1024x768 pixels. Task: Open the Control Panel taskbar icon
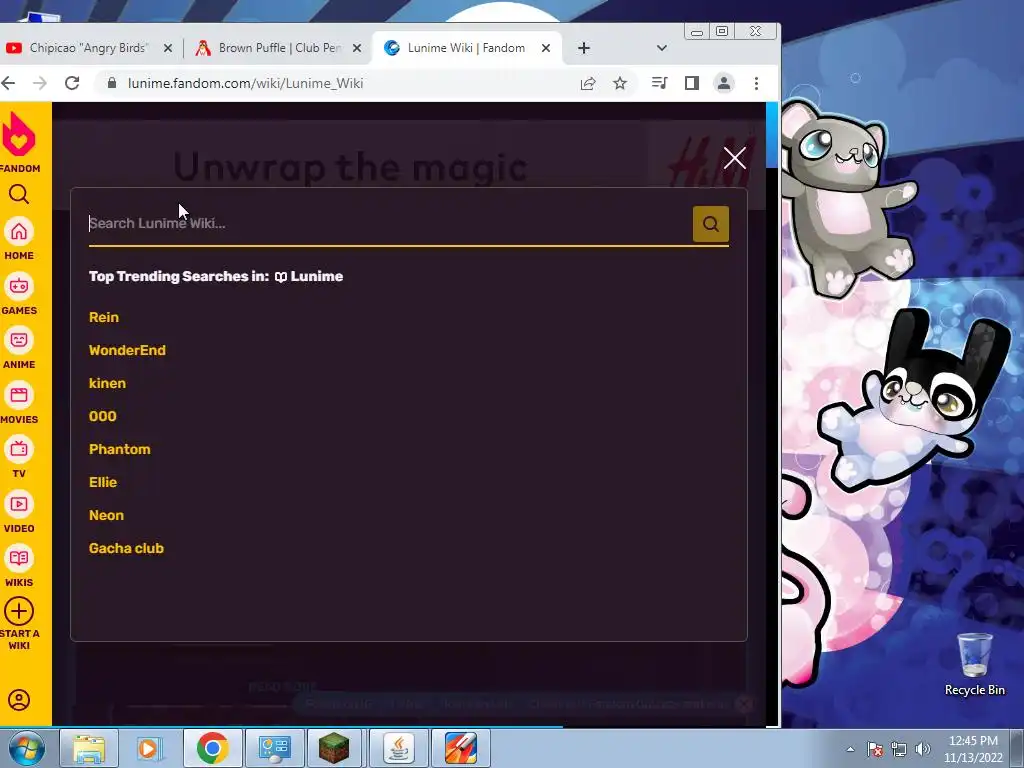click(x=274, y=748)
